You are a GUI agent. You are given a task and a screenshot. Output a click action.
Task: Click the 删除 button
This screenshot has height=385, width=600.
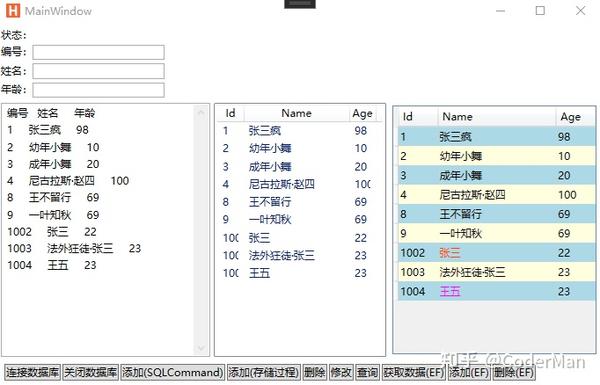[x=315, y=372]
